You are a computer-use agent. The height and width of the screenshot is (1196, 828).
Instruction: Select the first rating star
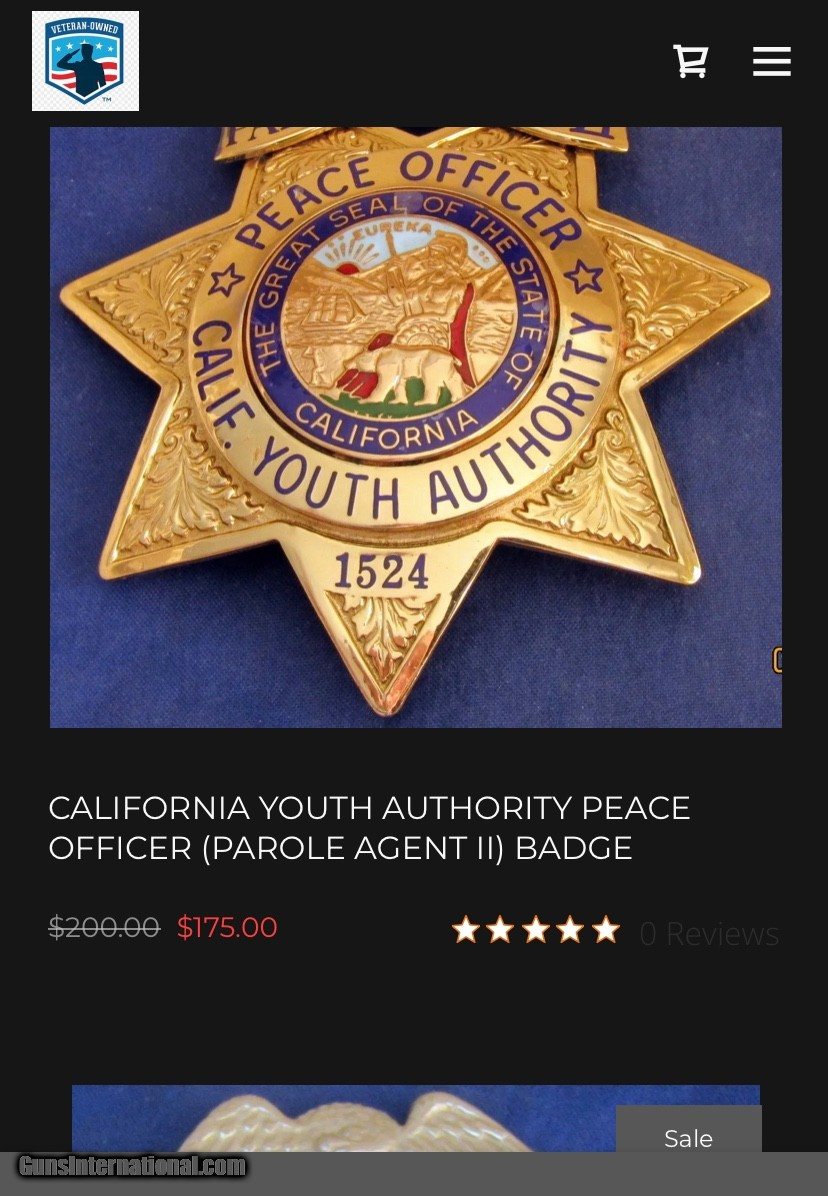[466, 931]
